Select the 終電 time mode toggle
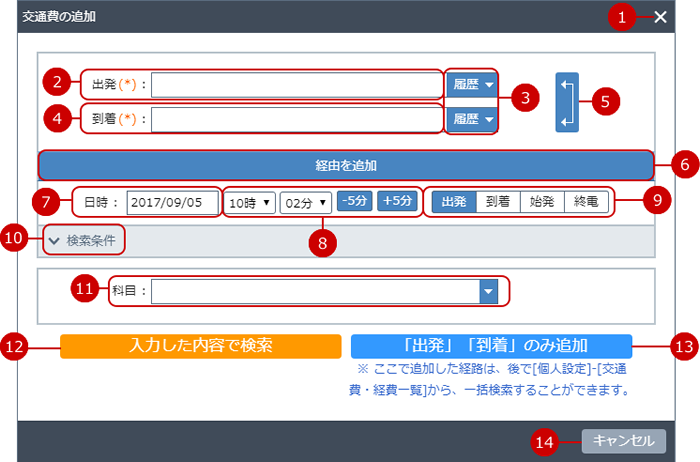This screenshot has height=462, width=700. (586, 201)
